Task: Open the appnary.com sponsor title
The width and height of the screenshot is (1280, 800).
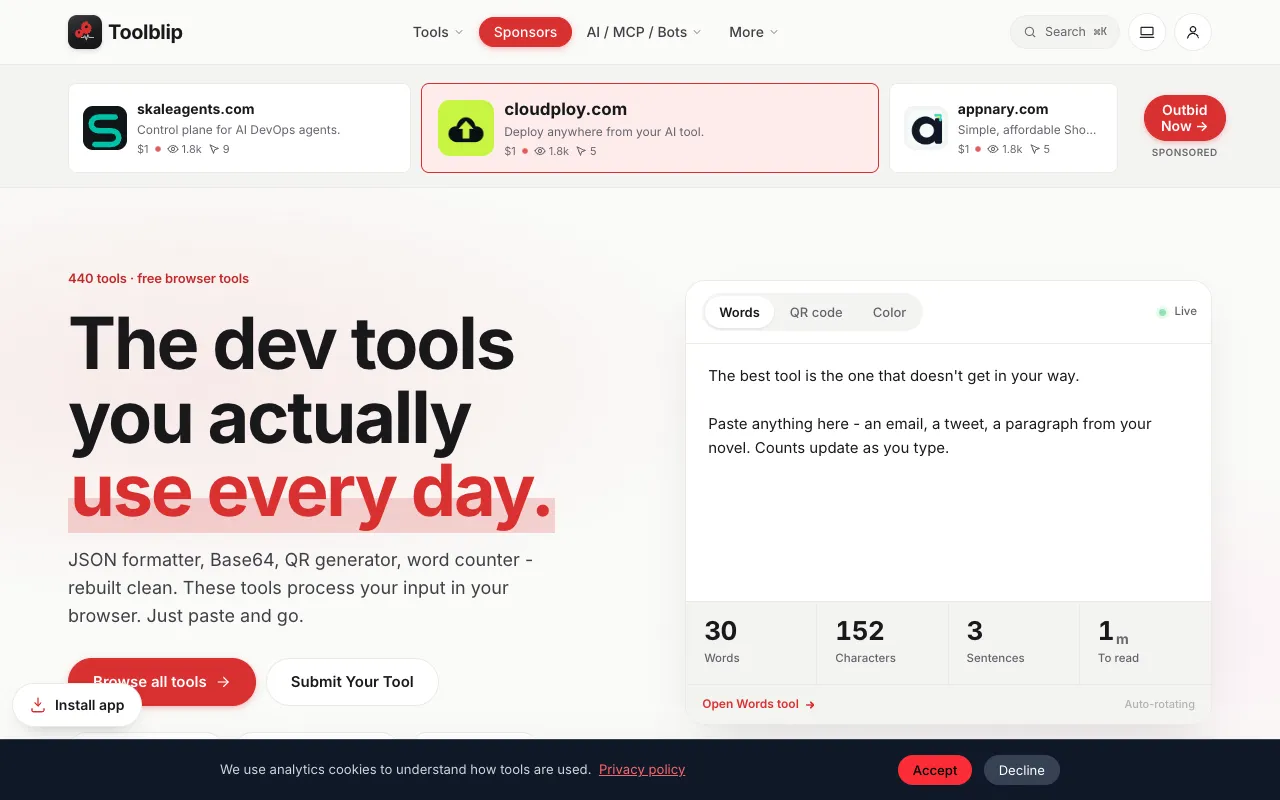Action: pyautogui.click(x=1003, y=109)
